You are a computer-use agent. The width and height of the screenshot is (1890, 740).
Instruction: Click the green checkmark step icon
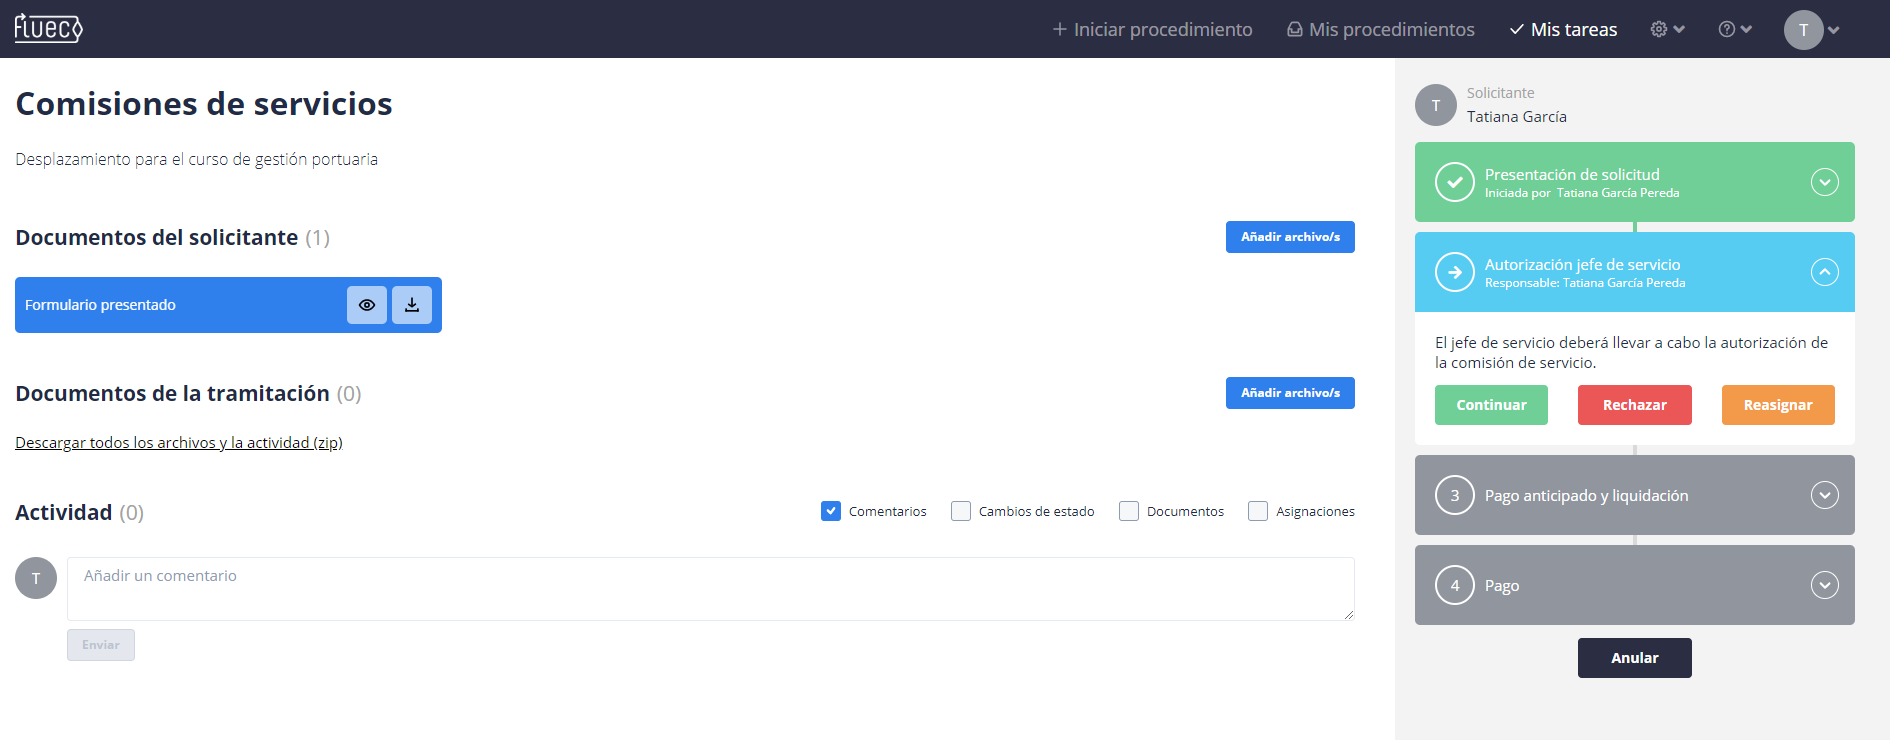[1454, 182]
